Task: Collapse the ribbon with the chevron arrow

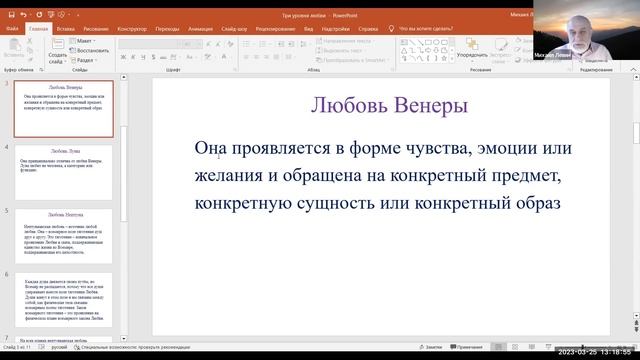Action: (x=633, y=70)
